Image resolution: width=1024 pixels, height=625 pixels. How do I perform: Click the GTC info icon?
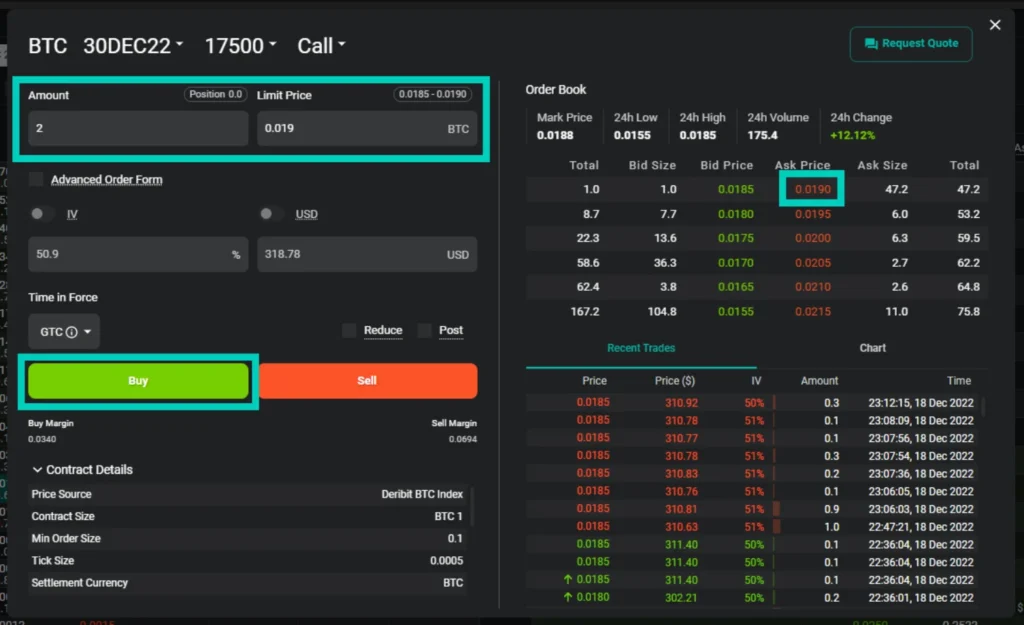(x=72, y=332)
